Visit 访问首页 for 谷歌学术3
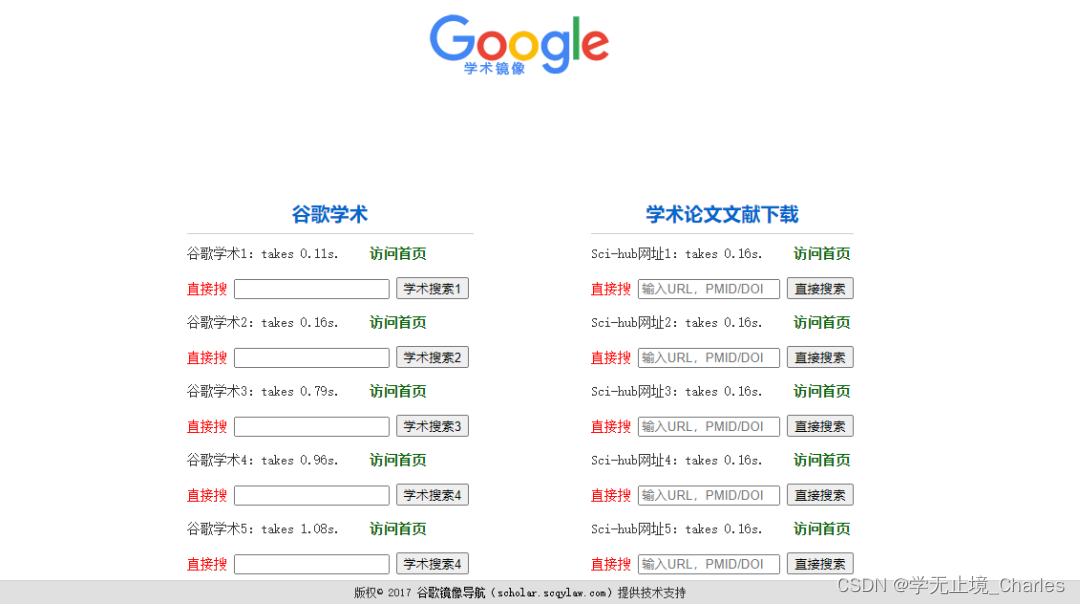This screenshot has width=1080, height=604. [x=397, y=391]
